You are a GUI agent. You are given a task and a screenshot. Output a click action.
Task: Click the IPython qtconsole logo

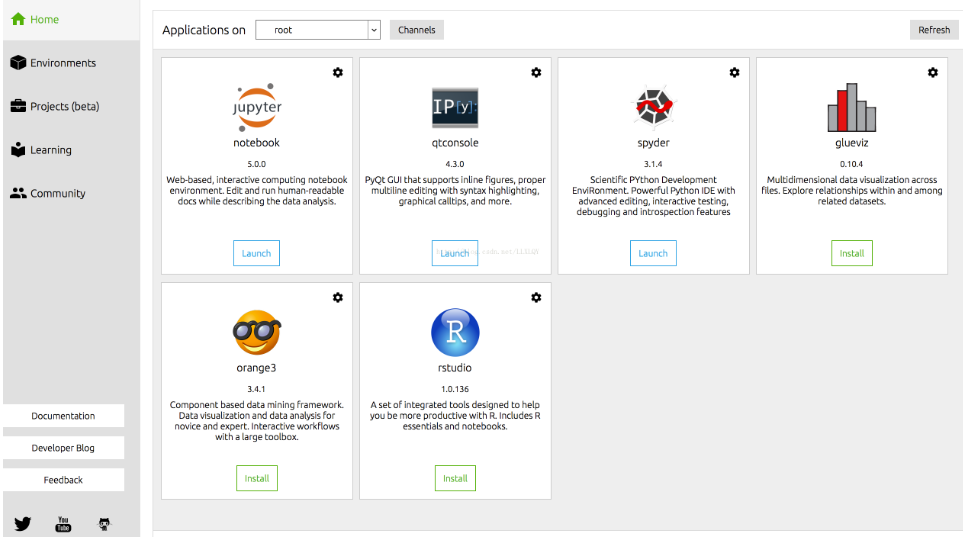point(454,107)
